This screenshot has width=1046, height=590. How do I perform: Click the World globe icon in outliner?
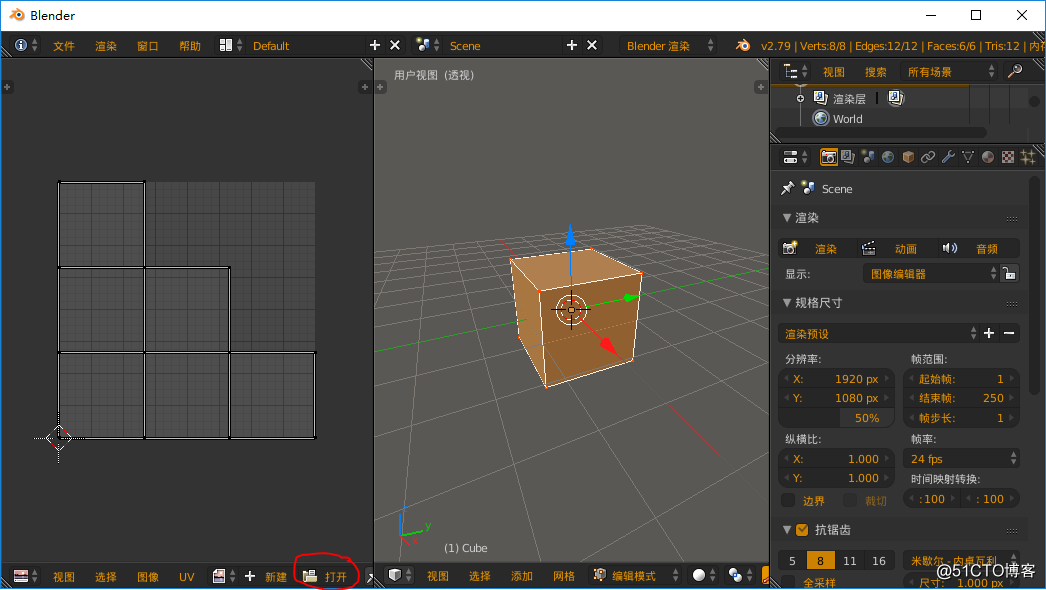(821, 118)
